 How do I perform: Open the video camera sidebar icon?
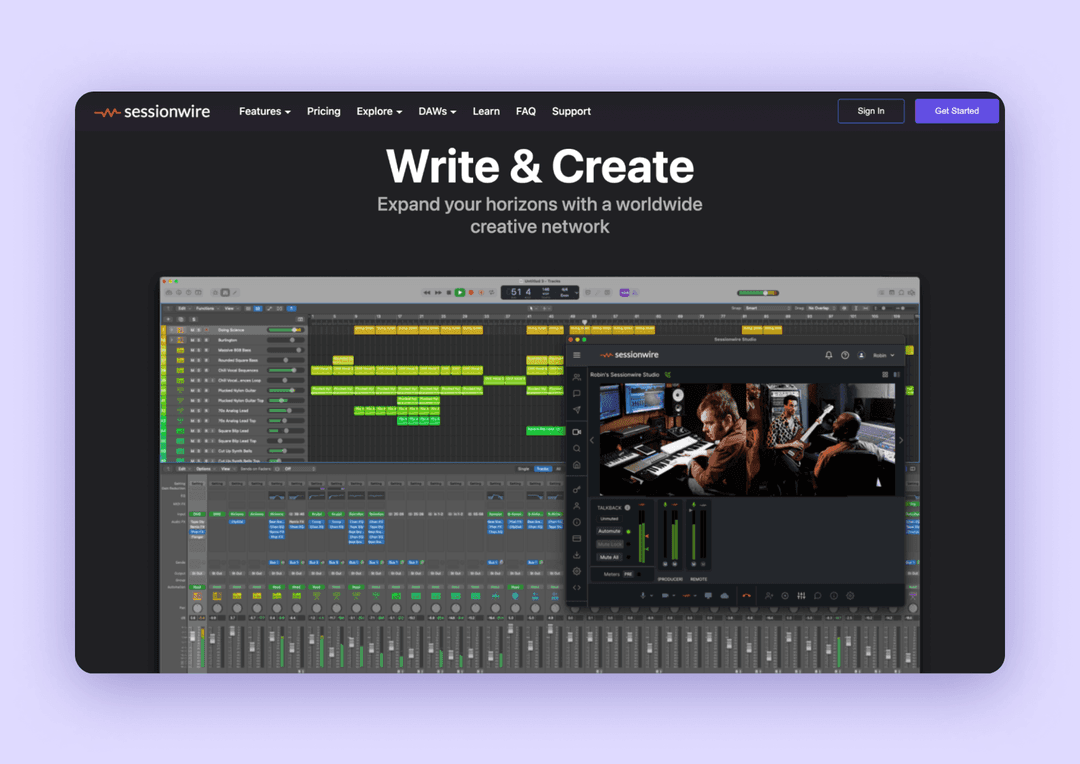pos(577,432)
